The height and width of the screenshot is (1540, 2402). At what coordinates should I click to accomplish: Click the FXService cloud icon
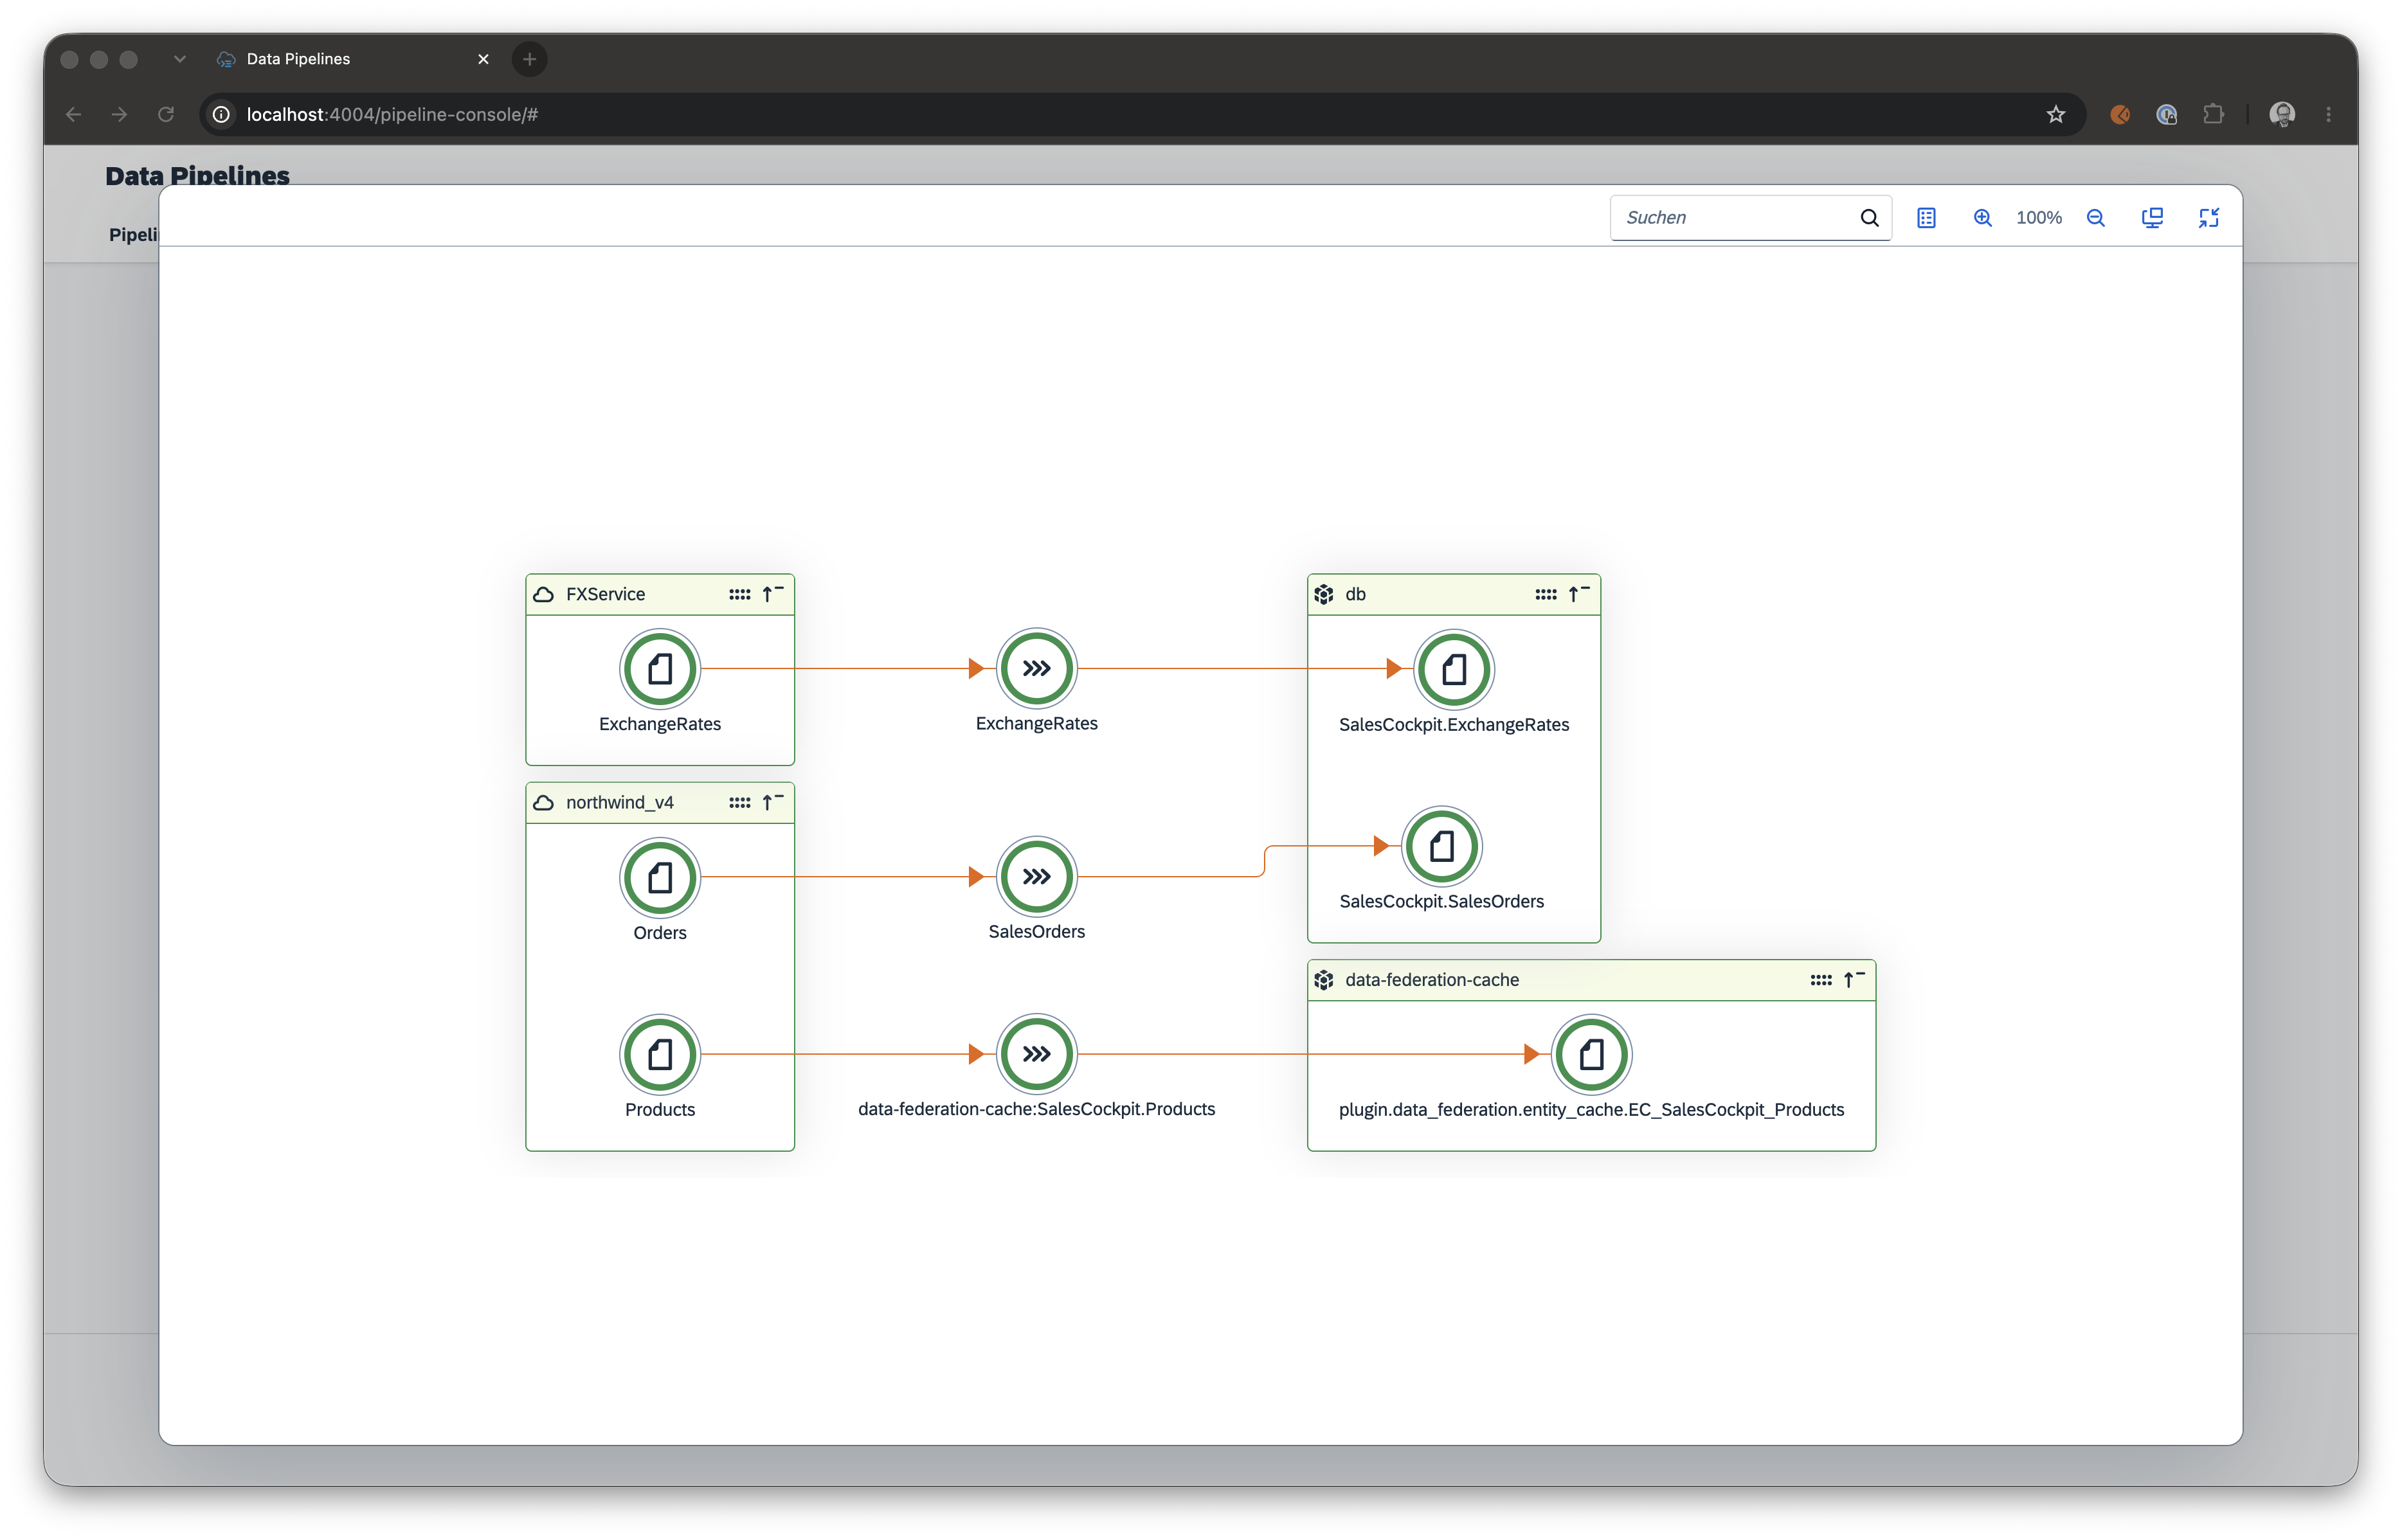point(543,594)
